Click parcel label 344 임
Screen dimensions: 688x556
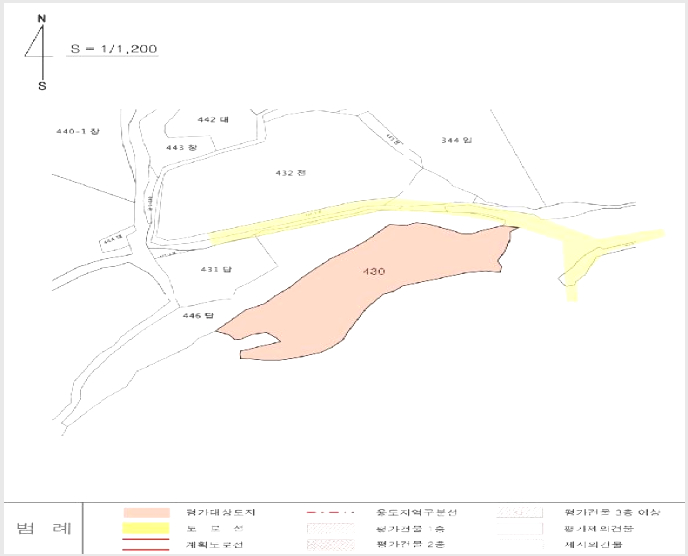(x=456, y=140)
